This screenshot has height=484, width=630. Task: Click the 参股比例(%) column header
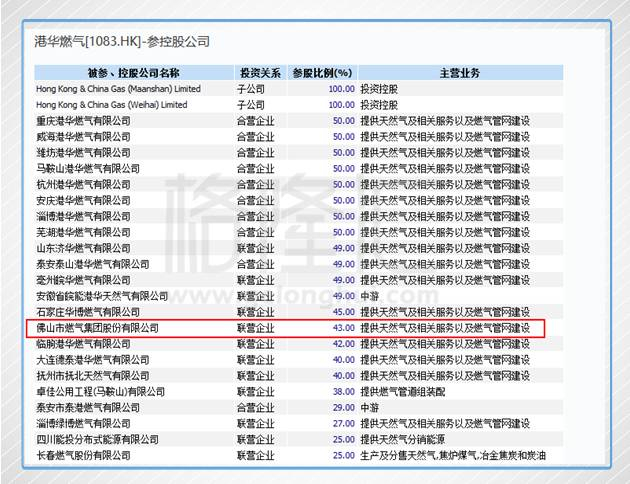pyautogui.click(x=322, y=73)
